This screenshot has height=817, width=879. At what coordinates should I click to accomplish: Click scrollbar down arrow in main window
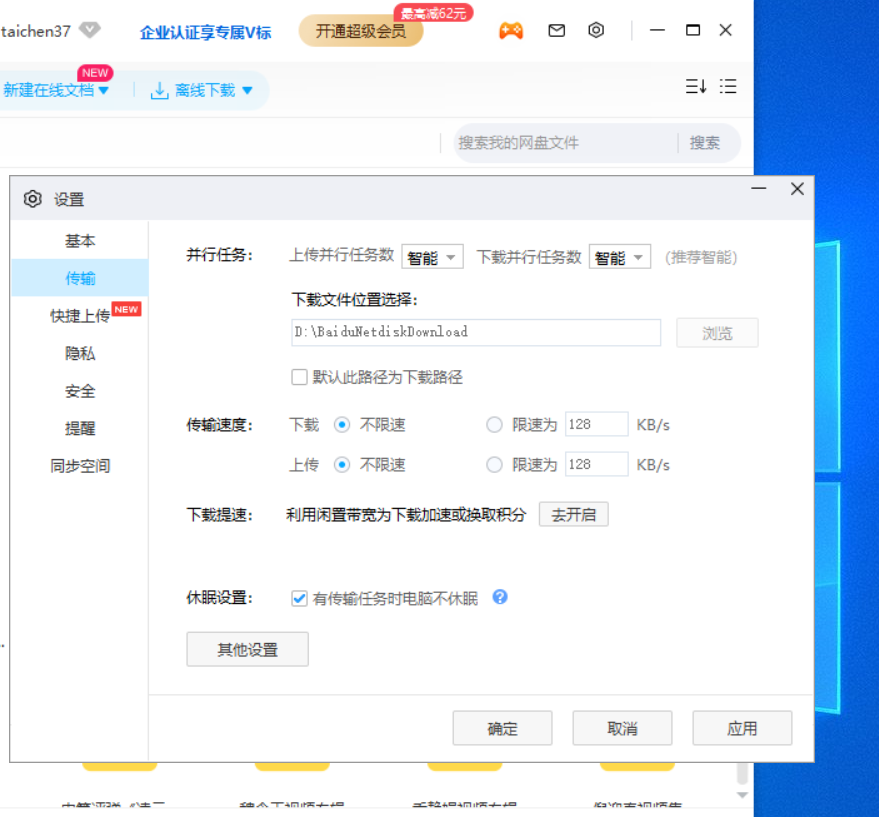742,795
